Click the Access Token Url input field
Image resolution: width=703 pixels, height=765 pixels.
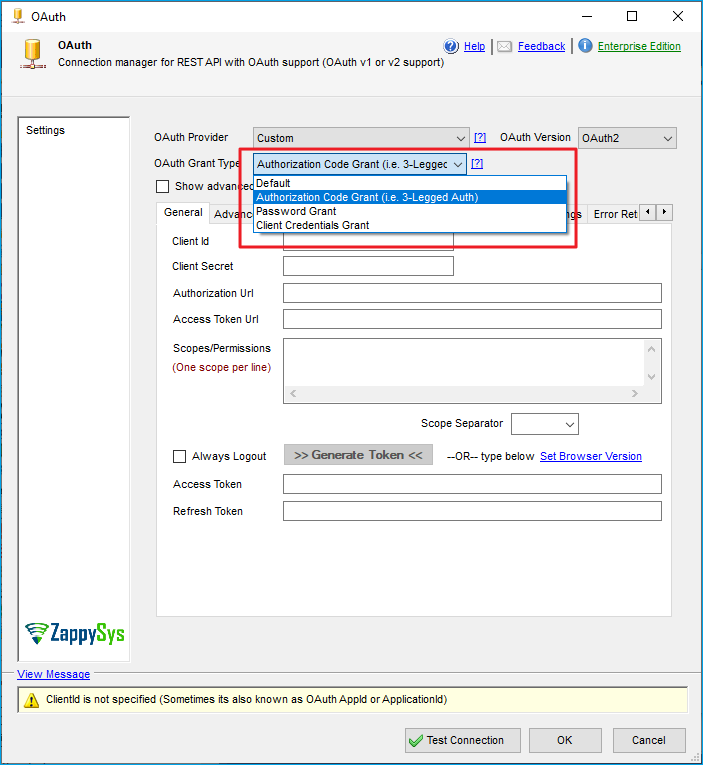[x=472, y=319]
